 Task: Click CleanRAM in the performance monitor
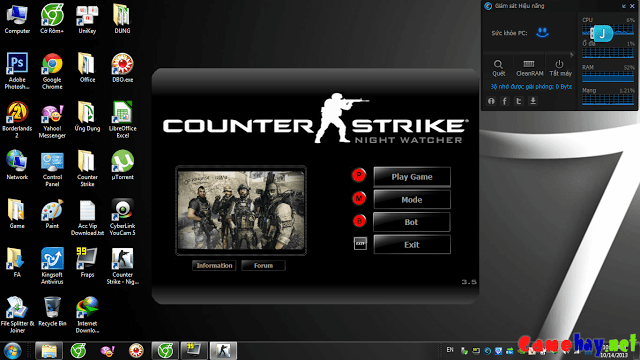tap(529, 68)
